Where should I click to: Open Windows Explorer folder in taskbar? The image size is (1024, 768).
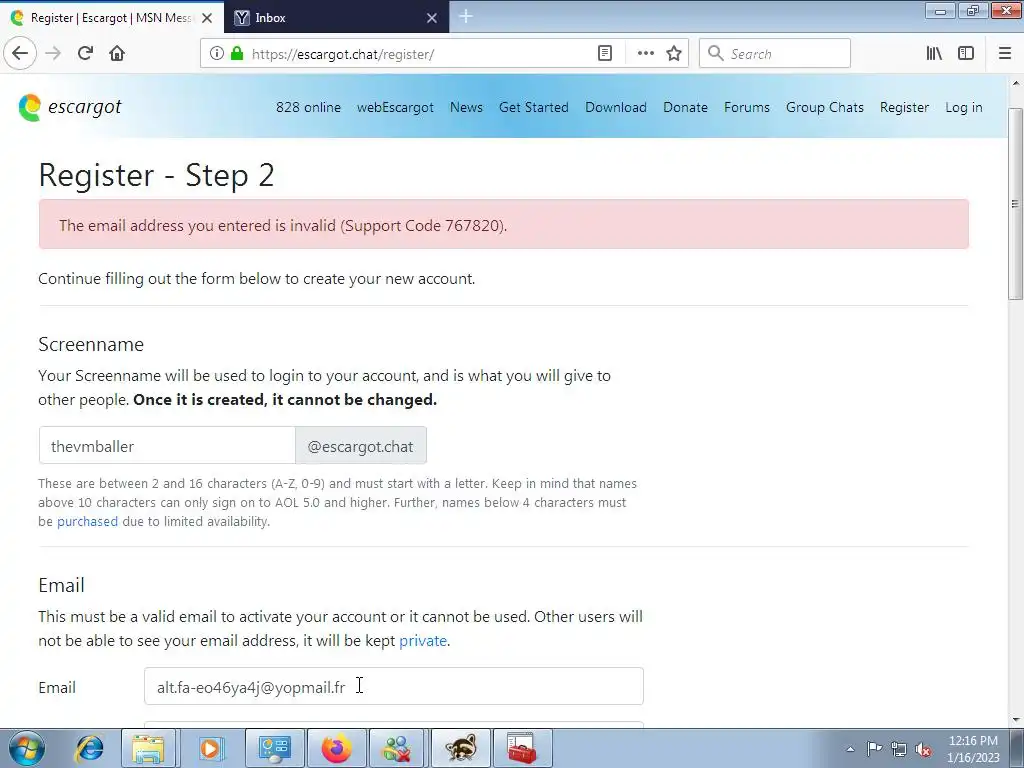coord(148,748)
